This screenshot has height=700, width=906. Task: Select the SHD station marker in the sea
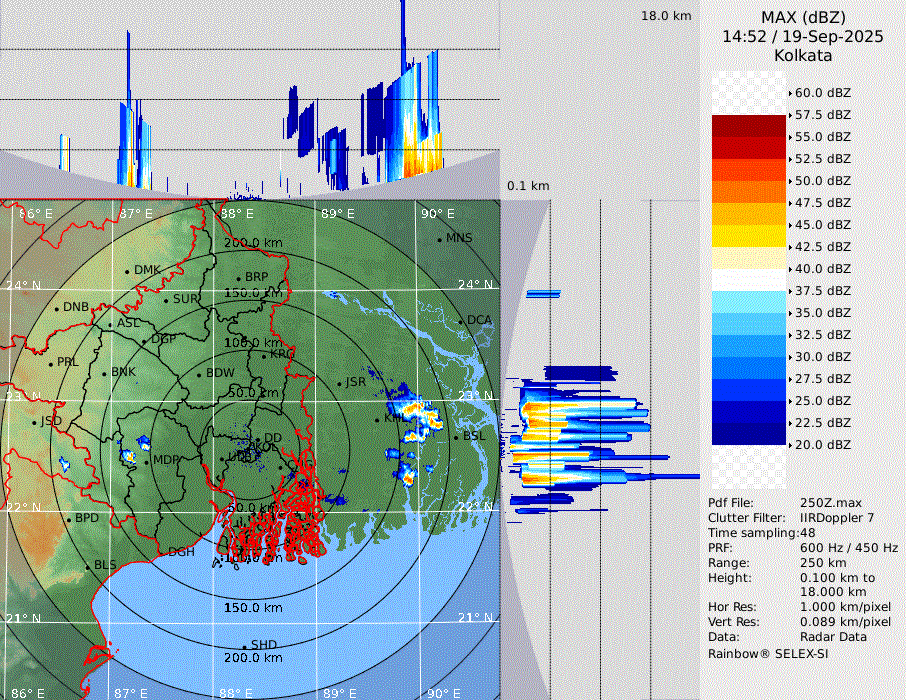click(244, 646)
